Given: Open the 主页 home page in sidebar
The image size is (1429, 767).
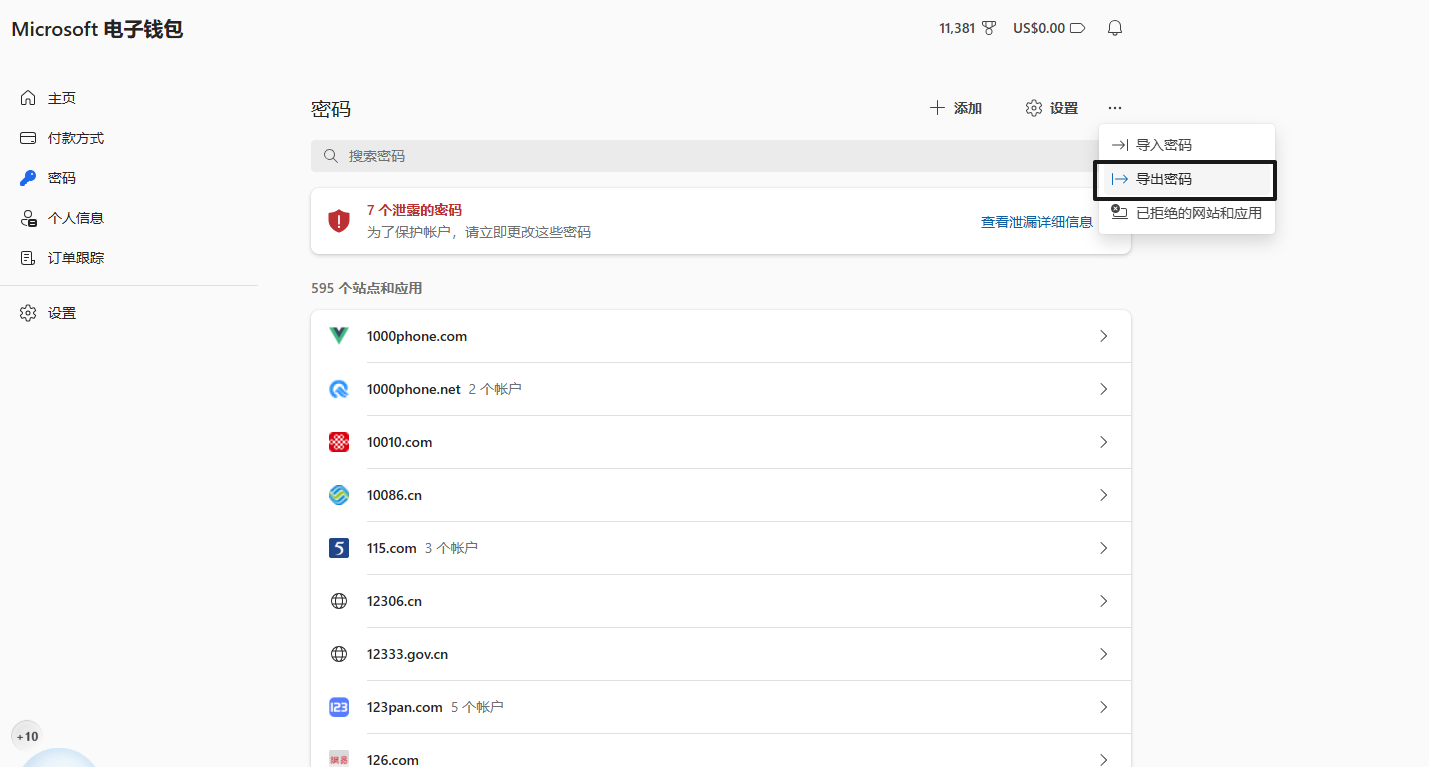Looking at the screenshot, I should tap(62, 98).
